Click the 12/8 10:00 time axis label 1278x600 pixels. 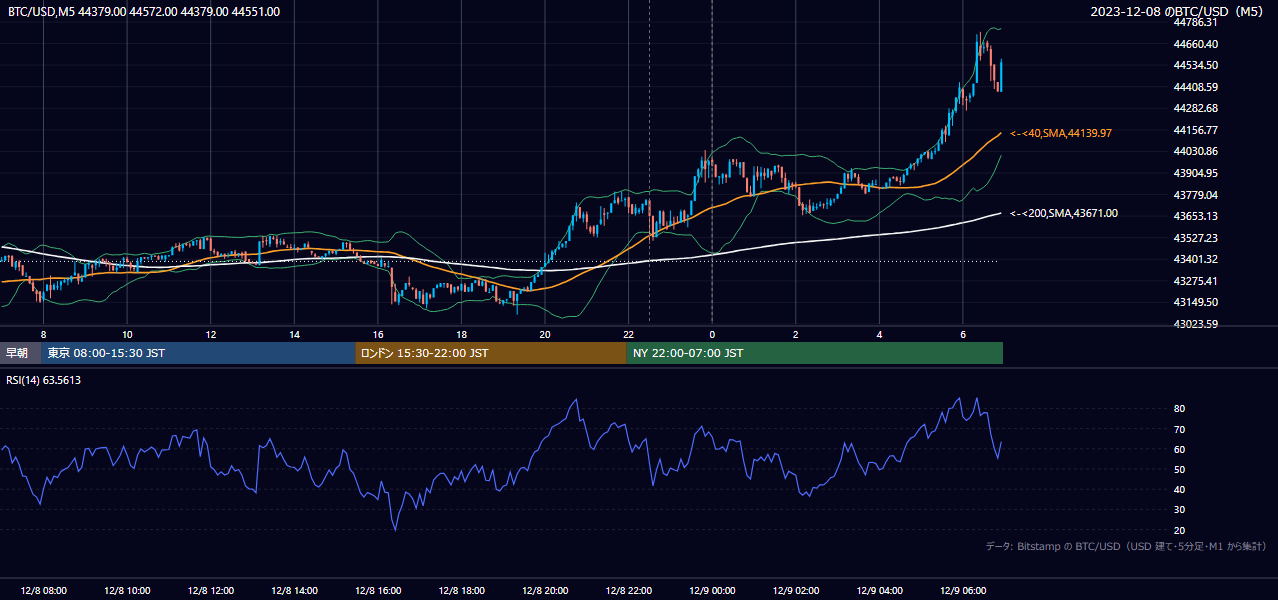click(127, 590)
